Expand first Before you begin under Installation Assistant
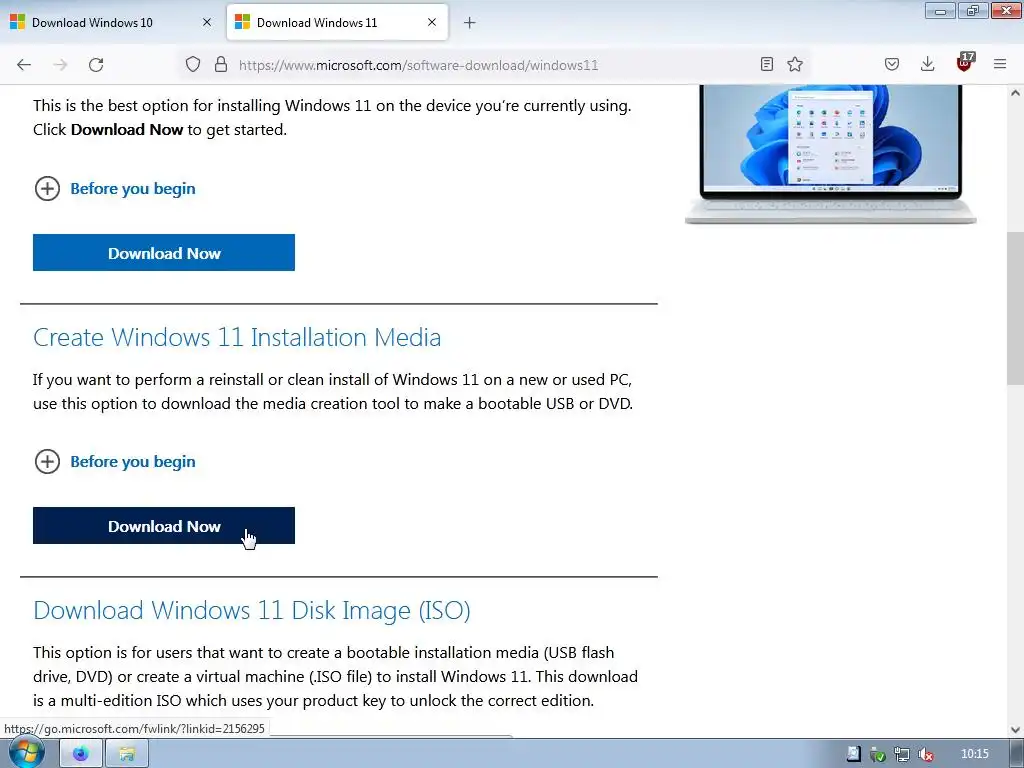 [115, 189]
